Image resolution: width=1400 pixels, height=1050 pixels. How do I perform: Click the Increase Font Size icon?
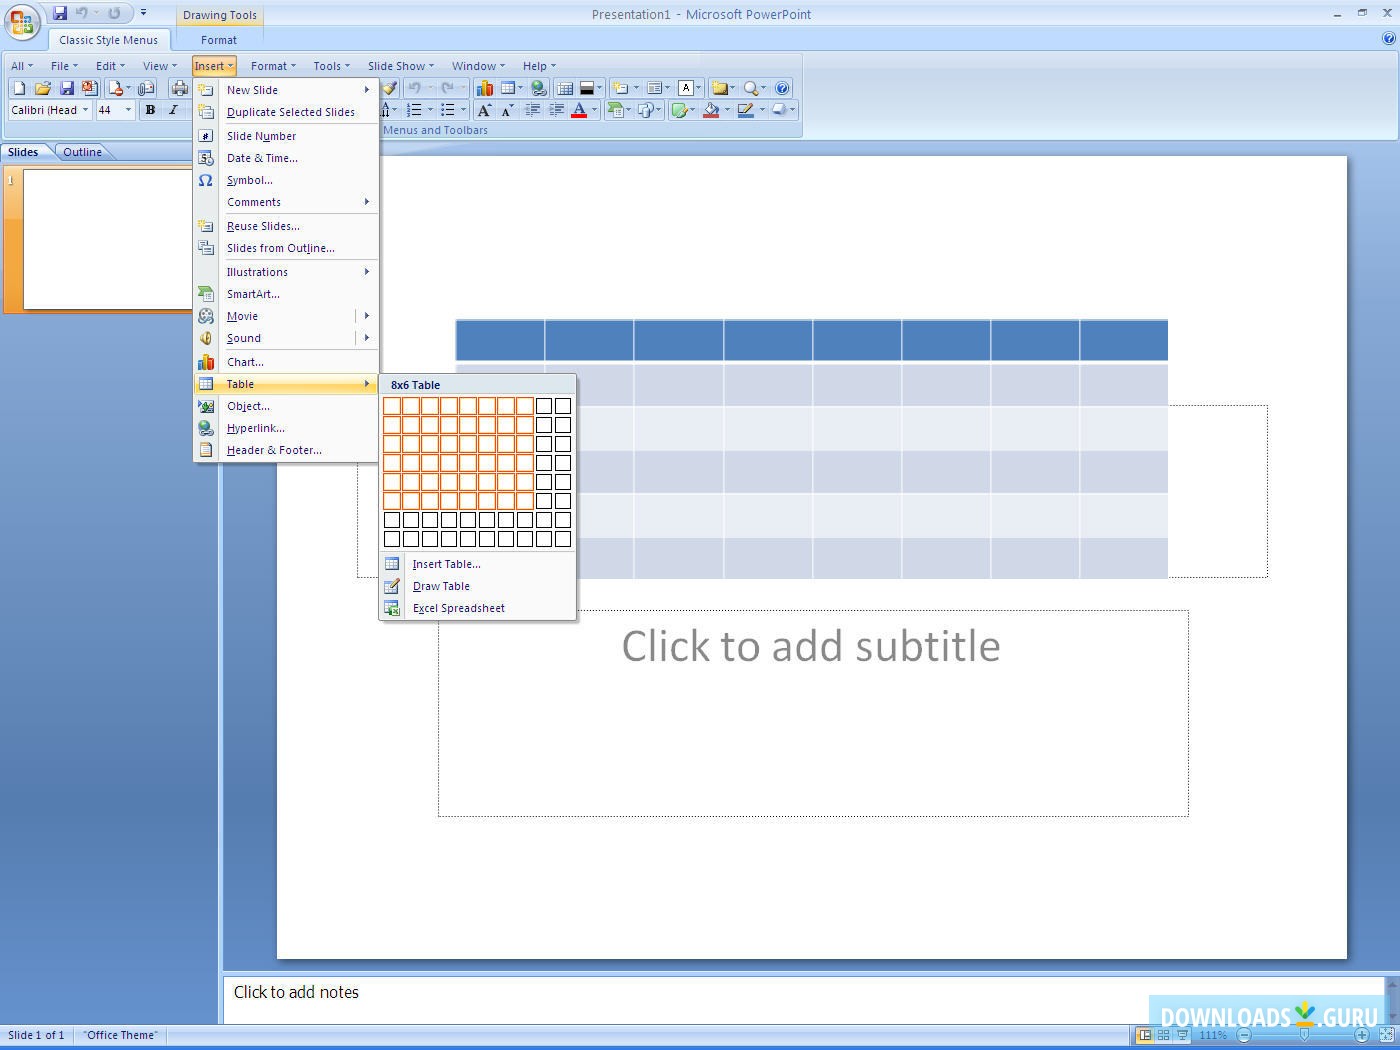point(484,110)
